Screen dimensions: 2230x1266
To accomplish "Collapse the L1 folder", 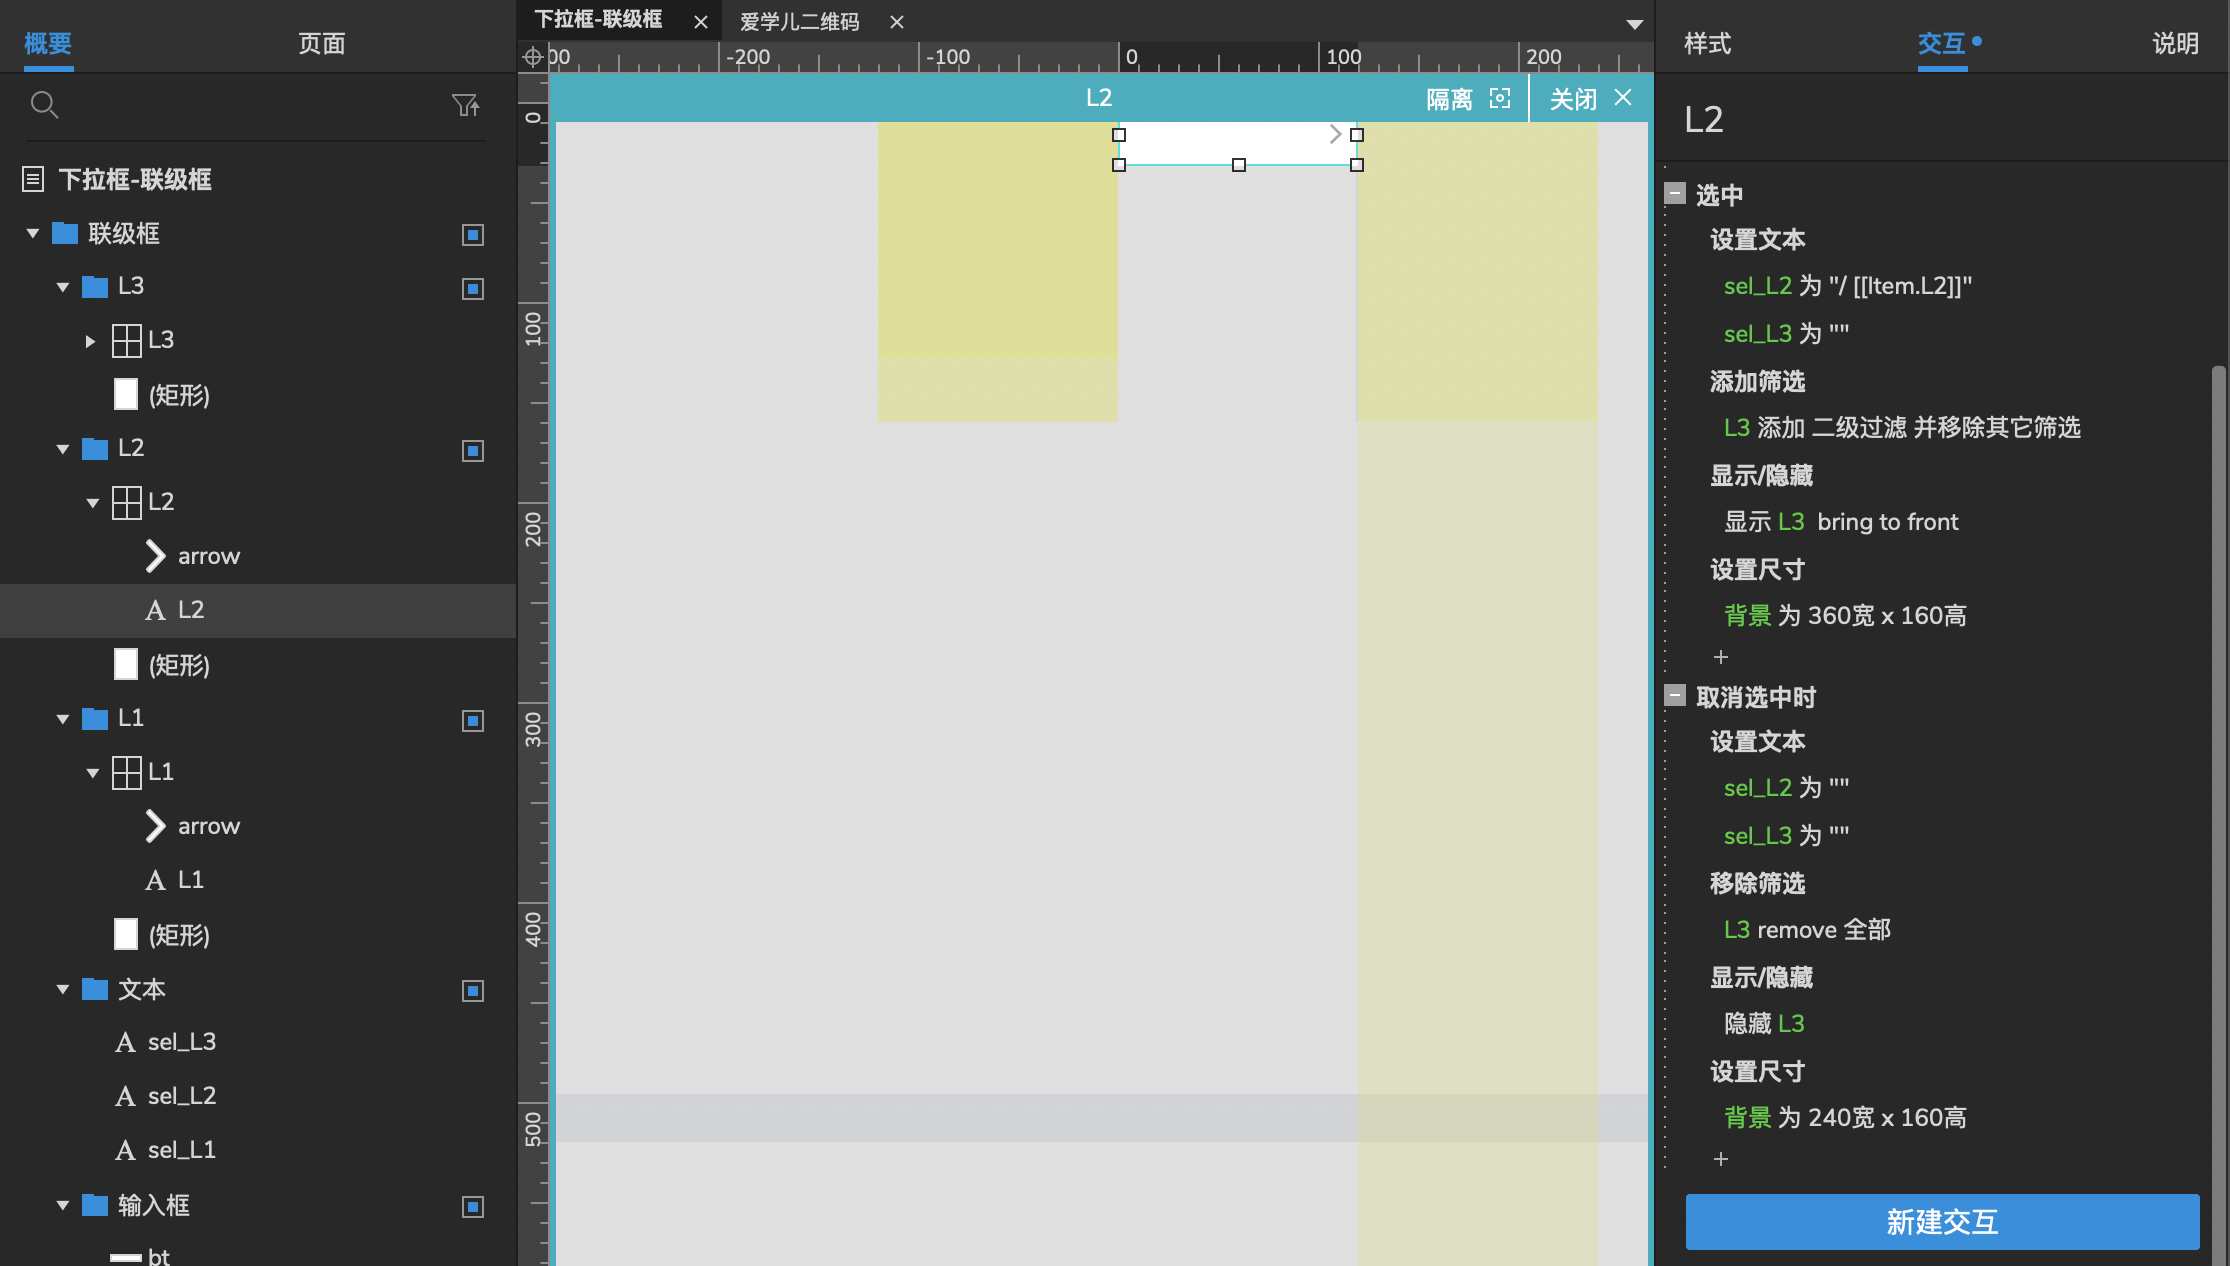I will tap(63, 720).
